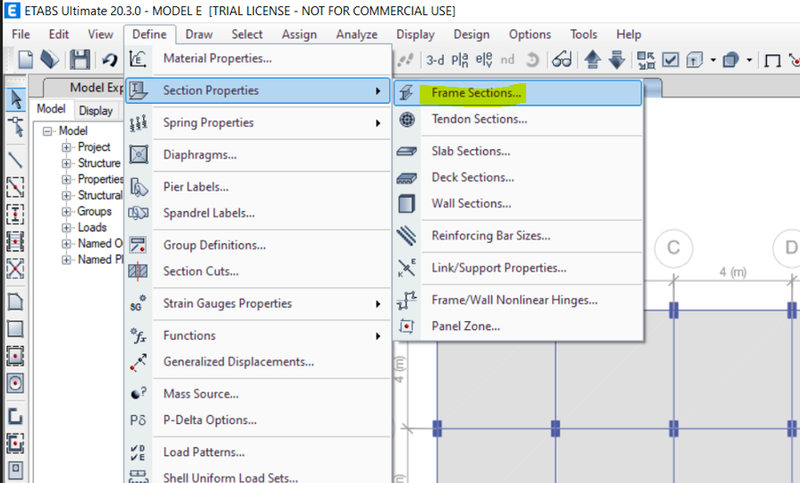This screenshot has width=800, height=483.
Task: Expand the Structure Layout tree node
Action: (x=66, y=163)
